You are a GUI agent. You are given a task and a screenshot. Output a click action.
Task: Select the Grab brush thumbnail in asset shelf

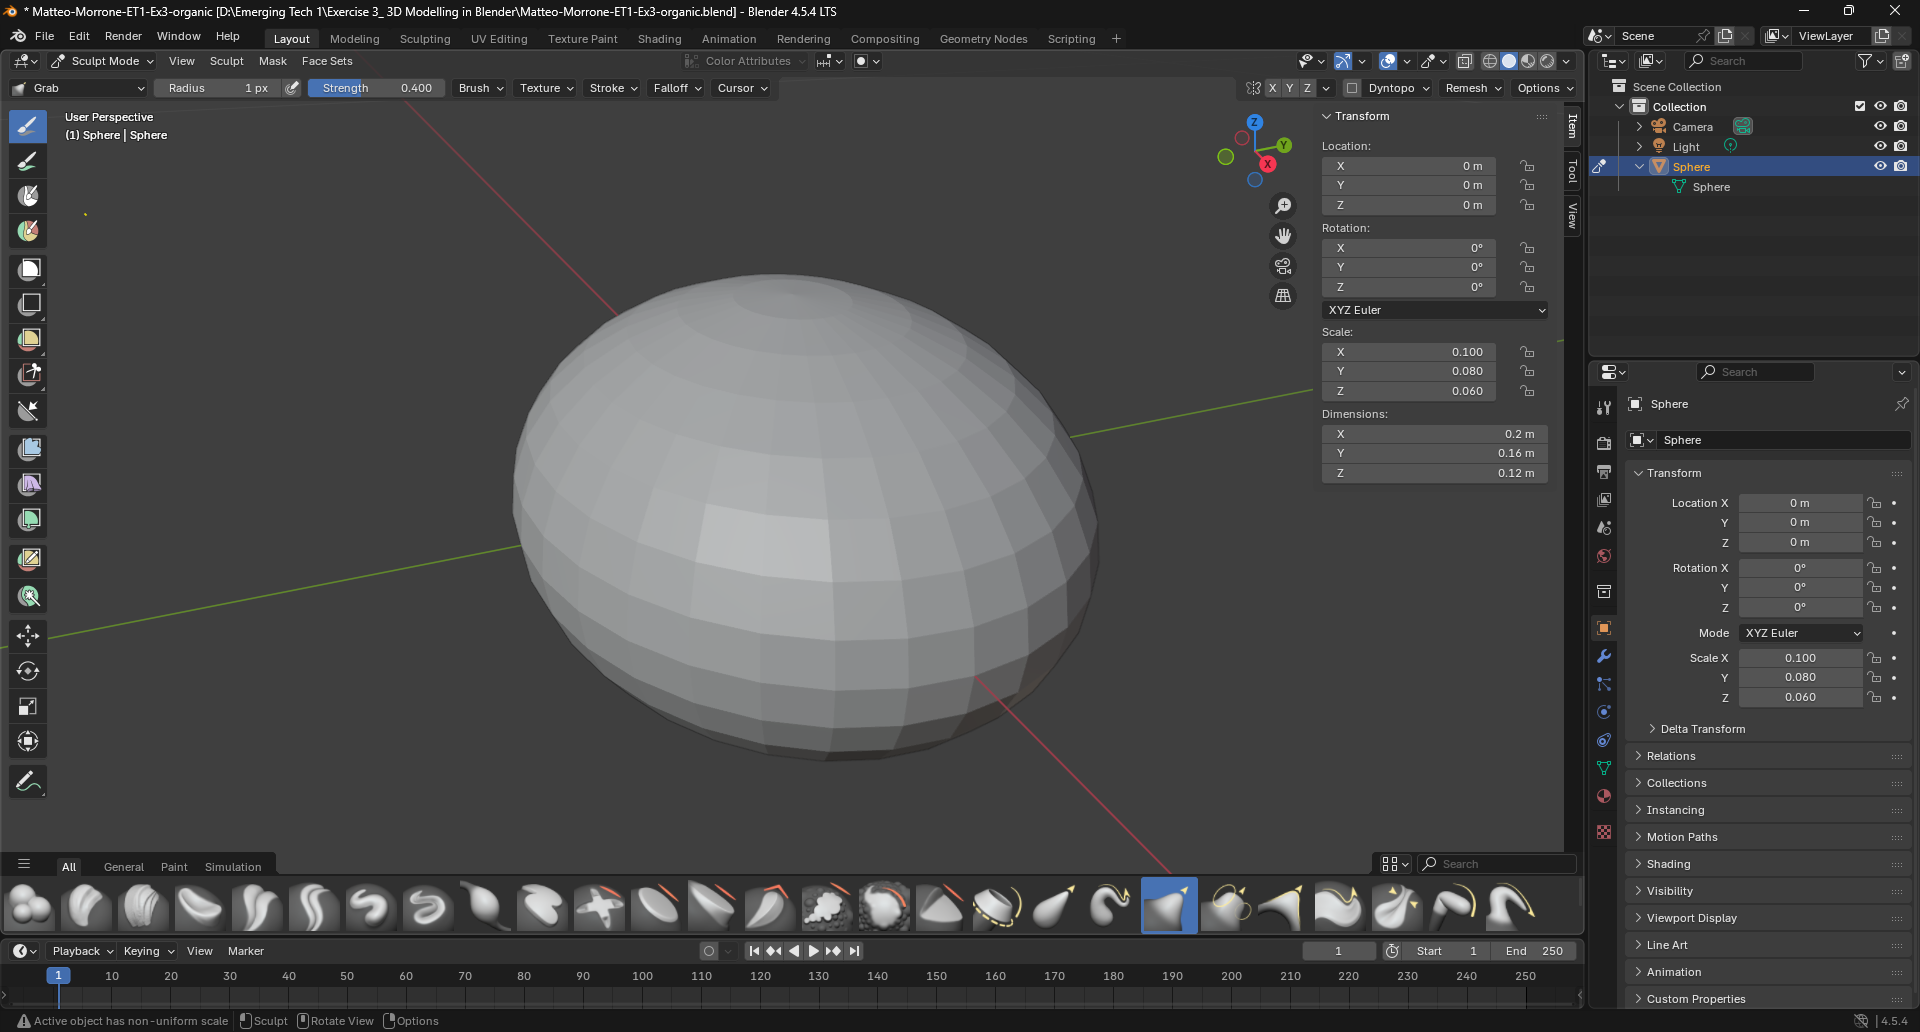tap(1168, 906)
